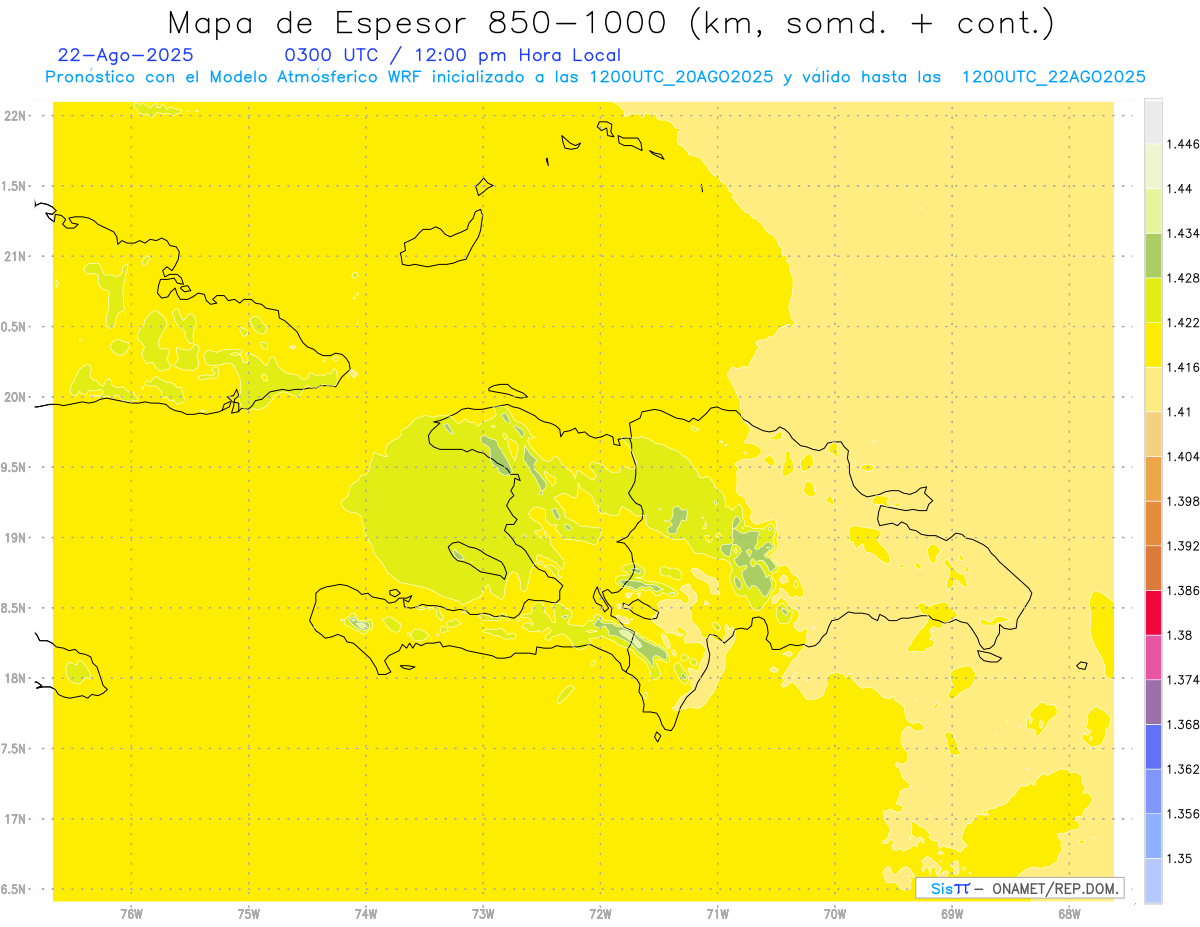Click the orange swatch between 1.398 and 1.404
The height and width of the screenshot is (927, 1200).
(x=1153, y=478)
